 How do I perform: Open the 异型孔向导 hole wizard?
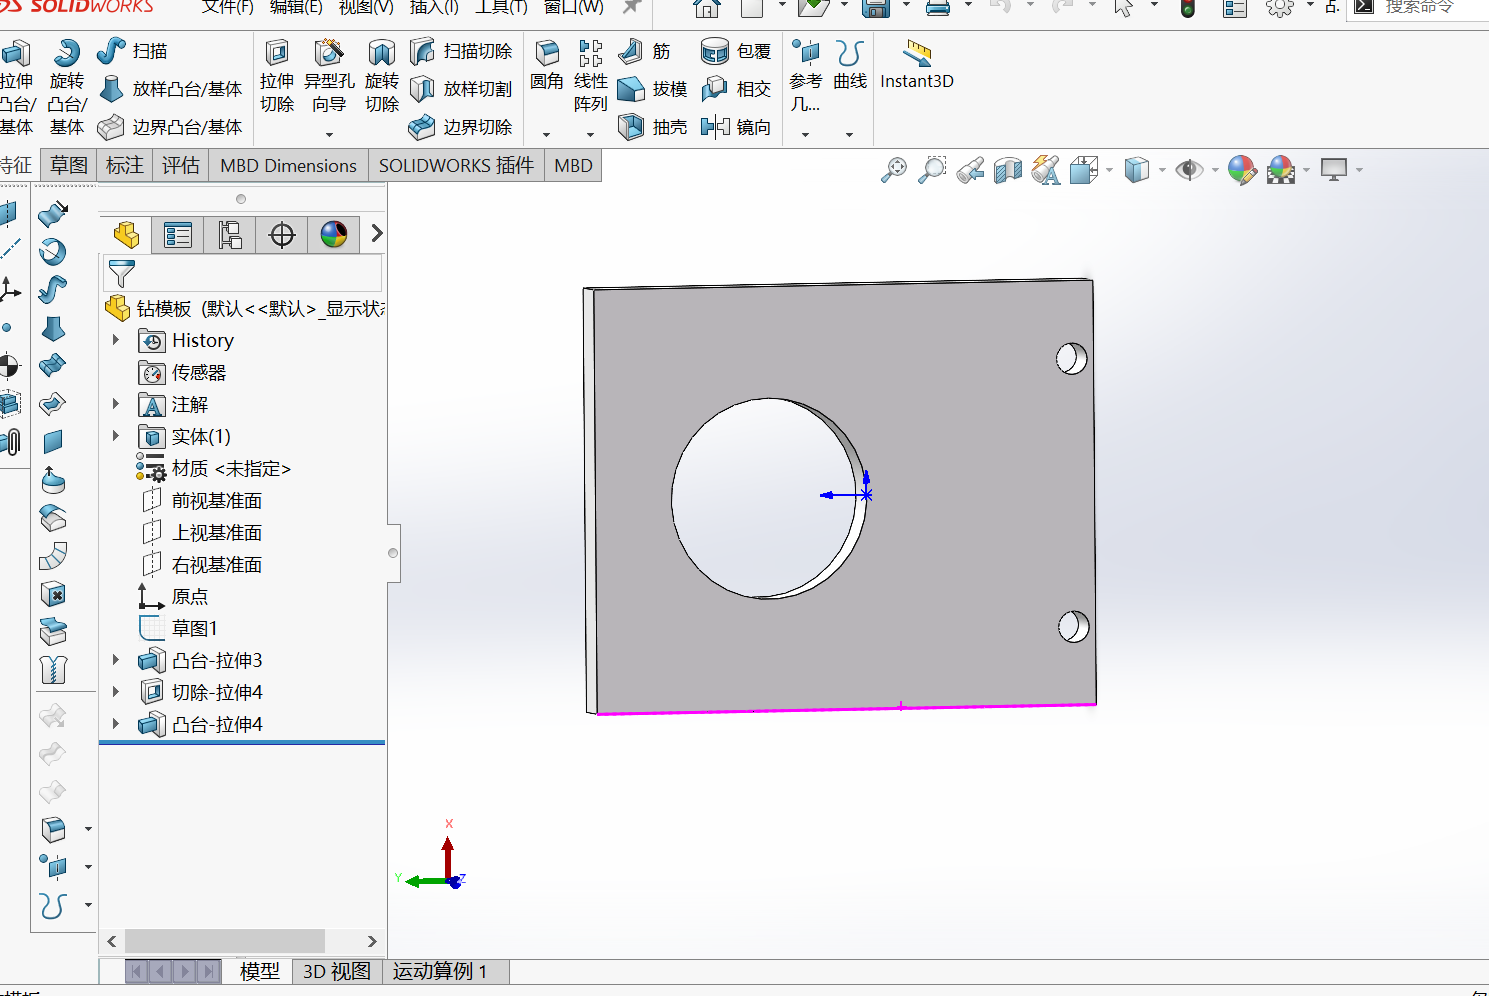(329, 77)
